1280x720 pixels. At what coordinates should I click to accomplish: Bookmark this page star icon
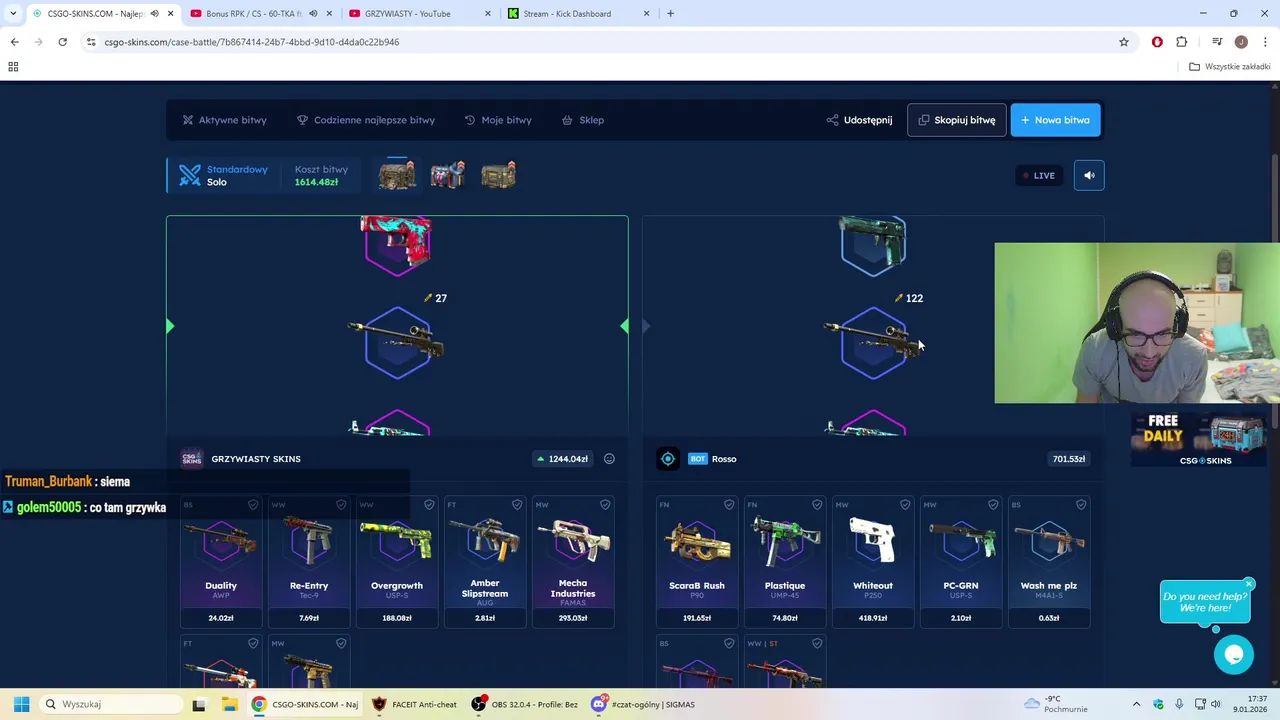coord(1124,42)
